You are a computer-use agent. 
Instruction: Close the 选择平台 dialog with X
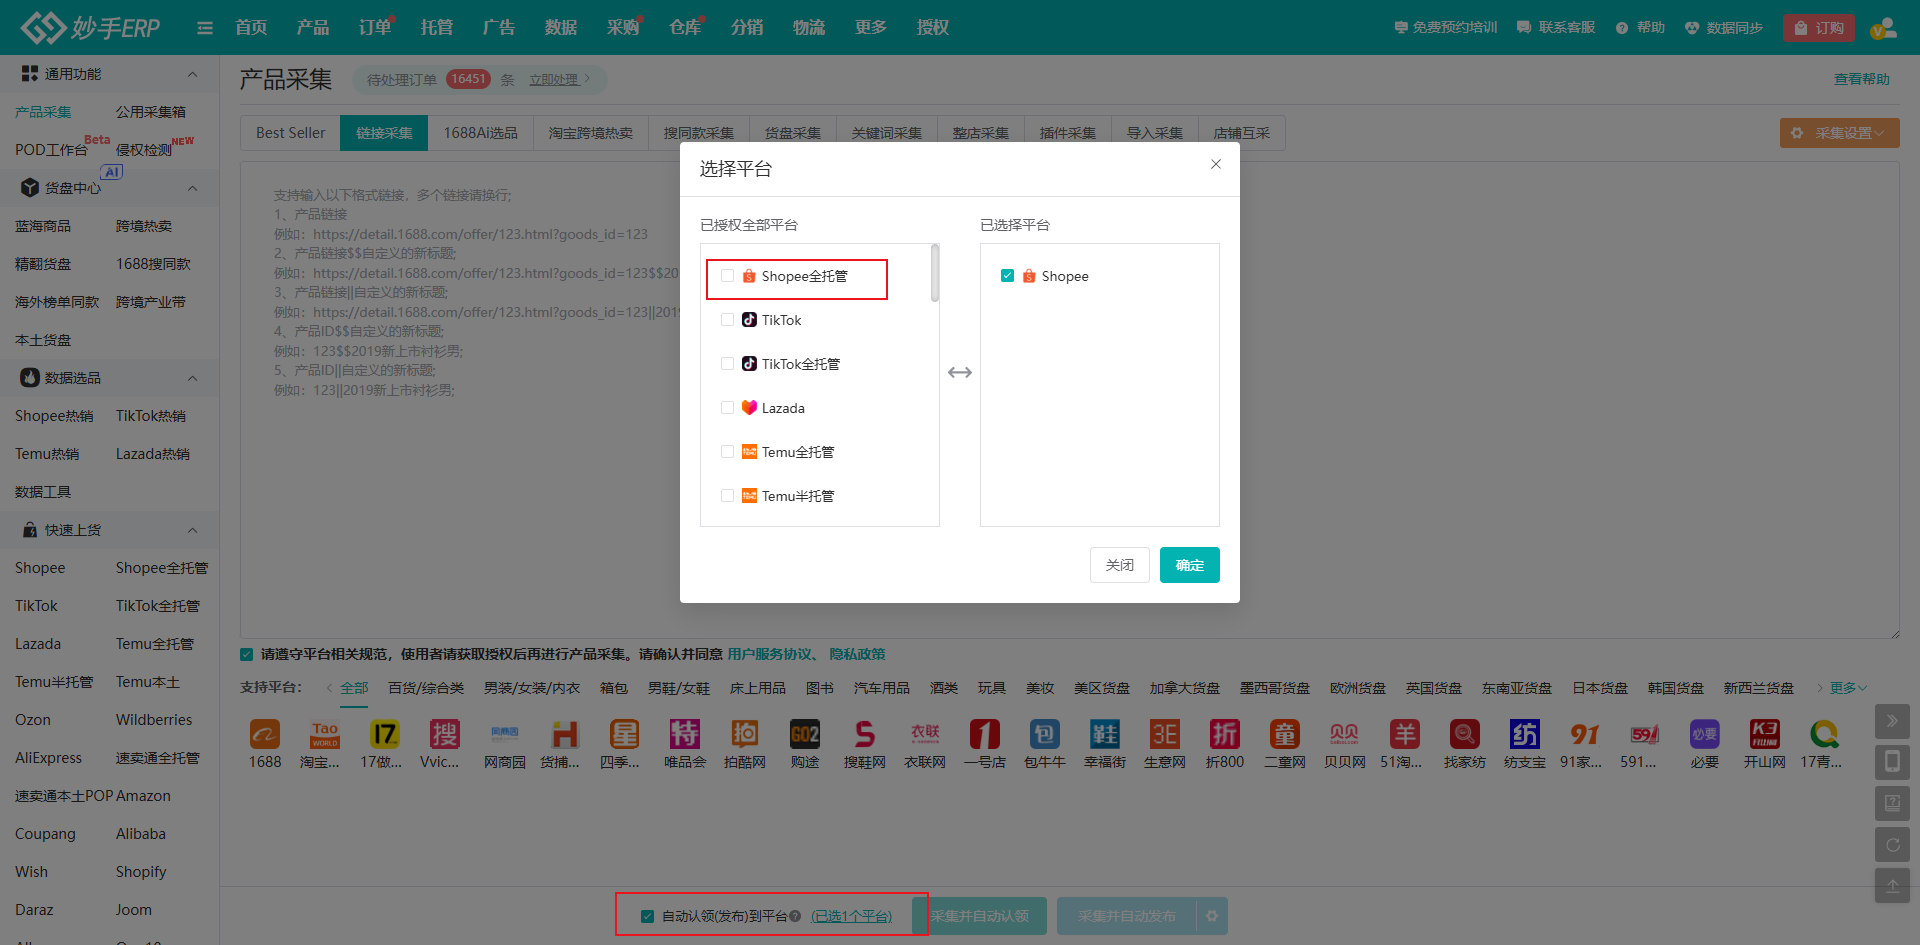point(1216,164)
